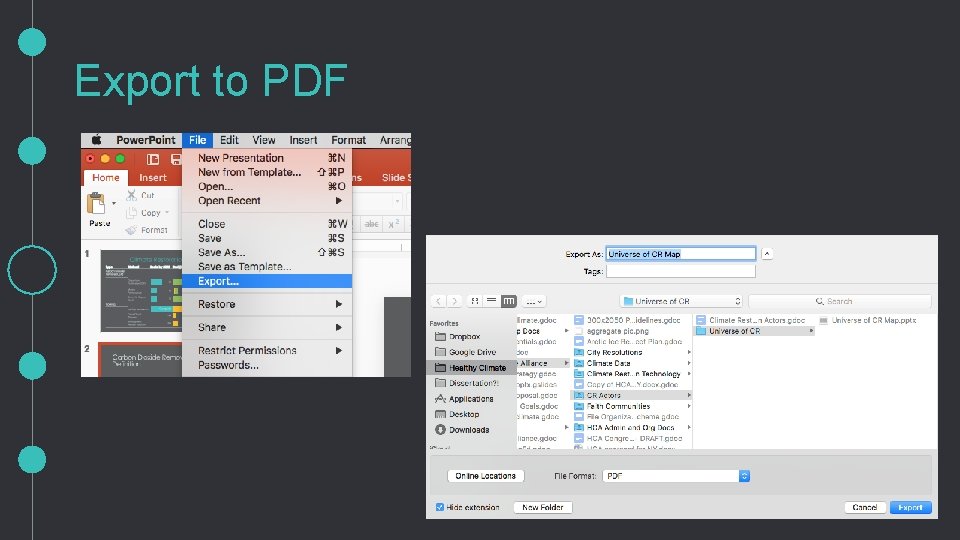Click the Cancel button
960x540 pixels.
point(864,507)
